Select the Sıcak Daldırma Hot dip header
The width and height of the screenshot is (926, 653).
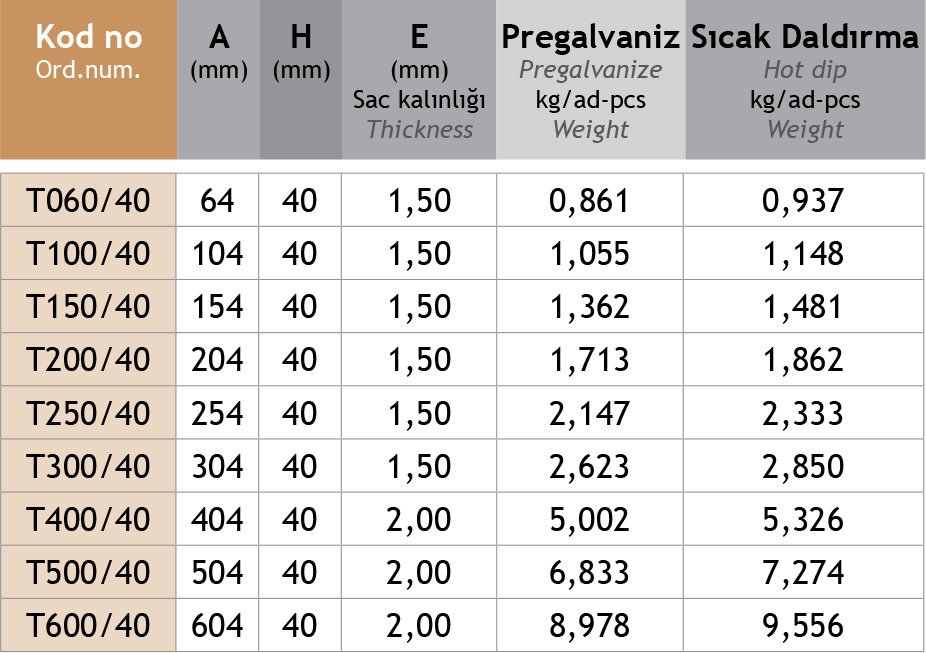pos(805,80)
